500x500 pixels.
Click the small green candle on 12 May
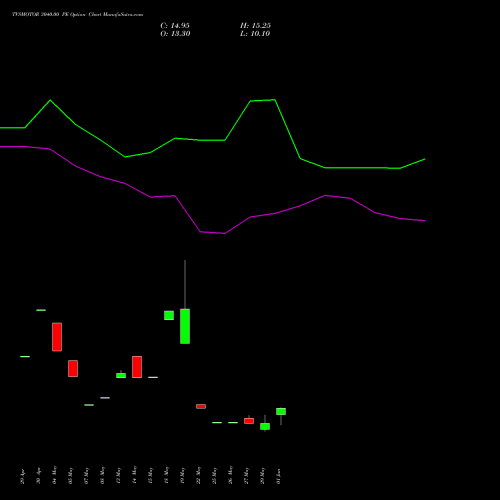tap(121, 375)
